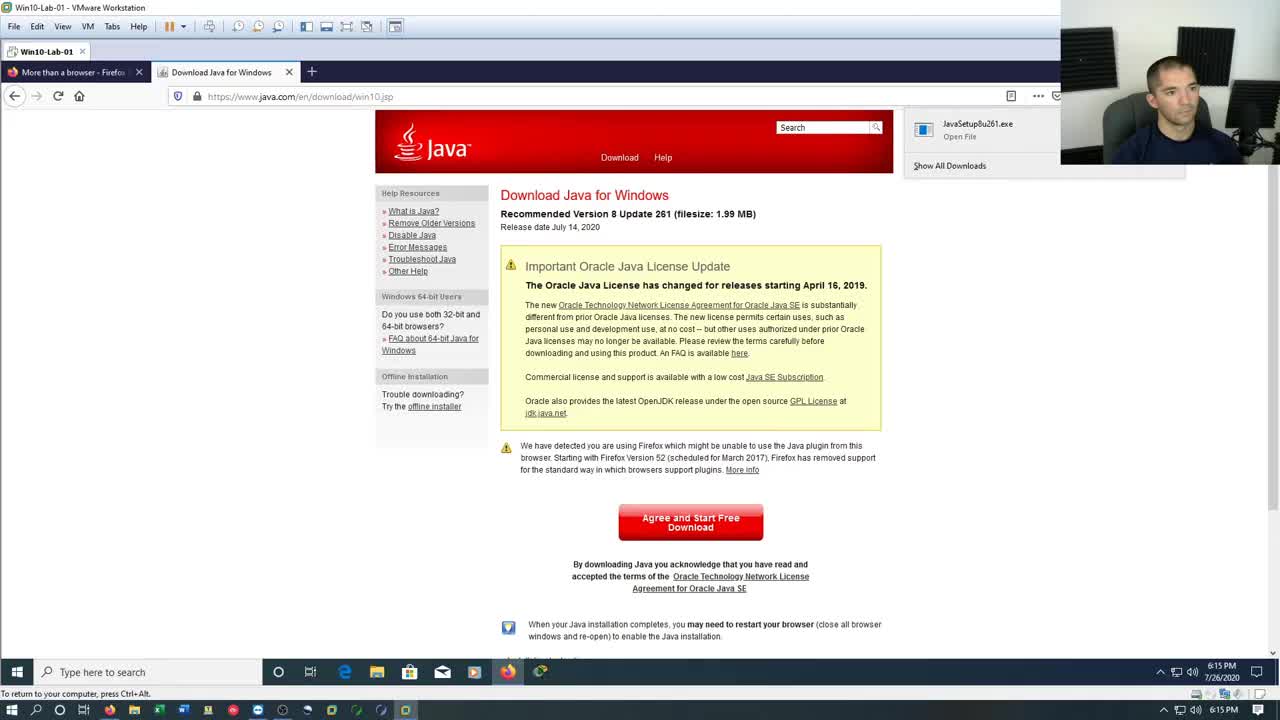Open the VM menu
The width and height of the screenshot is (1280, 720).
click(x=88, y=26)
